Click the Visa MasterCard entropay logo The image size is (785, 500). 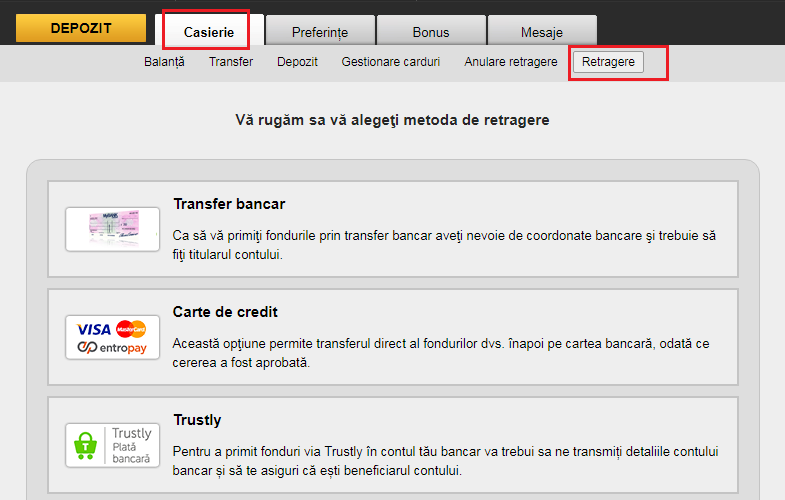113,337
